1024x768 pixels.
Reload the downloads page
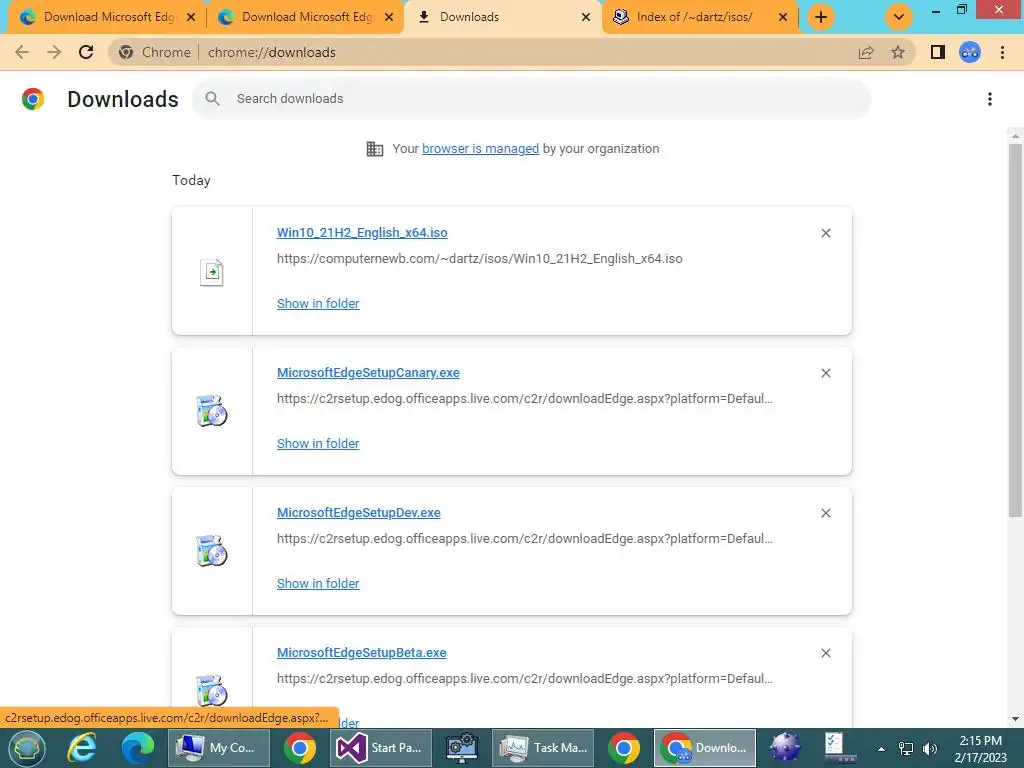point(86,52)
